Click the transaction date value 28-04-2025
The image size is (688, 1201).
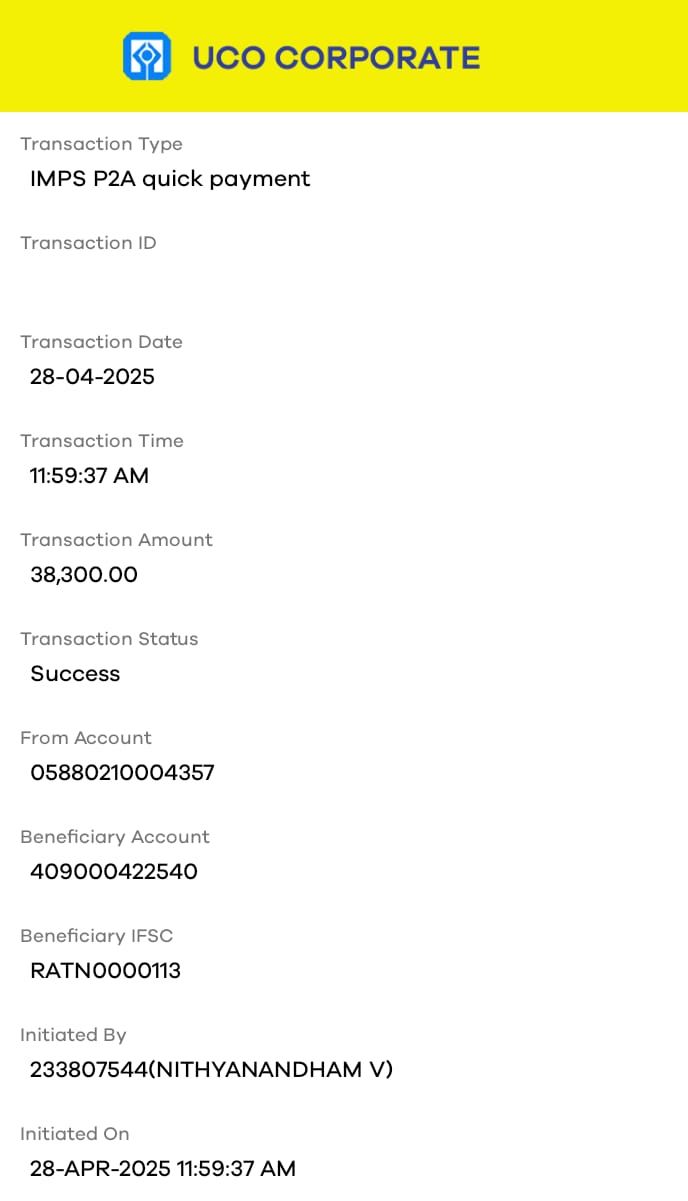point(92,377)
